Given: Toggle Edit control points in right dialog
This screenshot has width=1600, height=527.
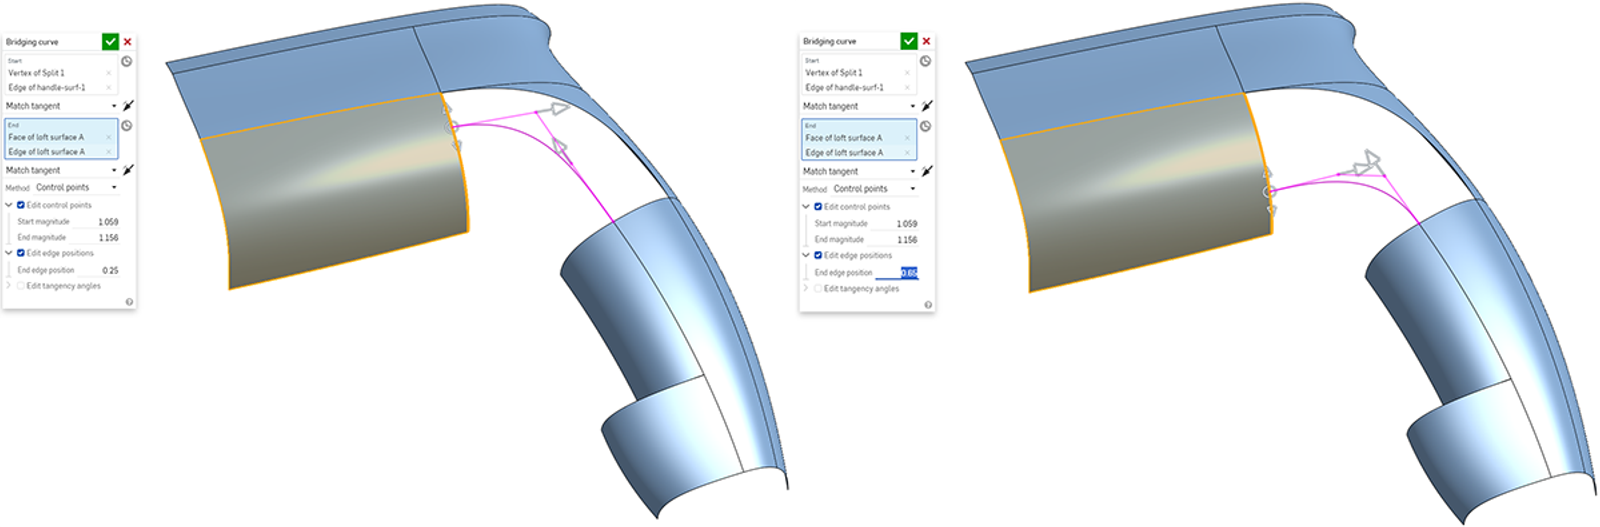Looking at the screenshot, I should (x=818, y=207).
